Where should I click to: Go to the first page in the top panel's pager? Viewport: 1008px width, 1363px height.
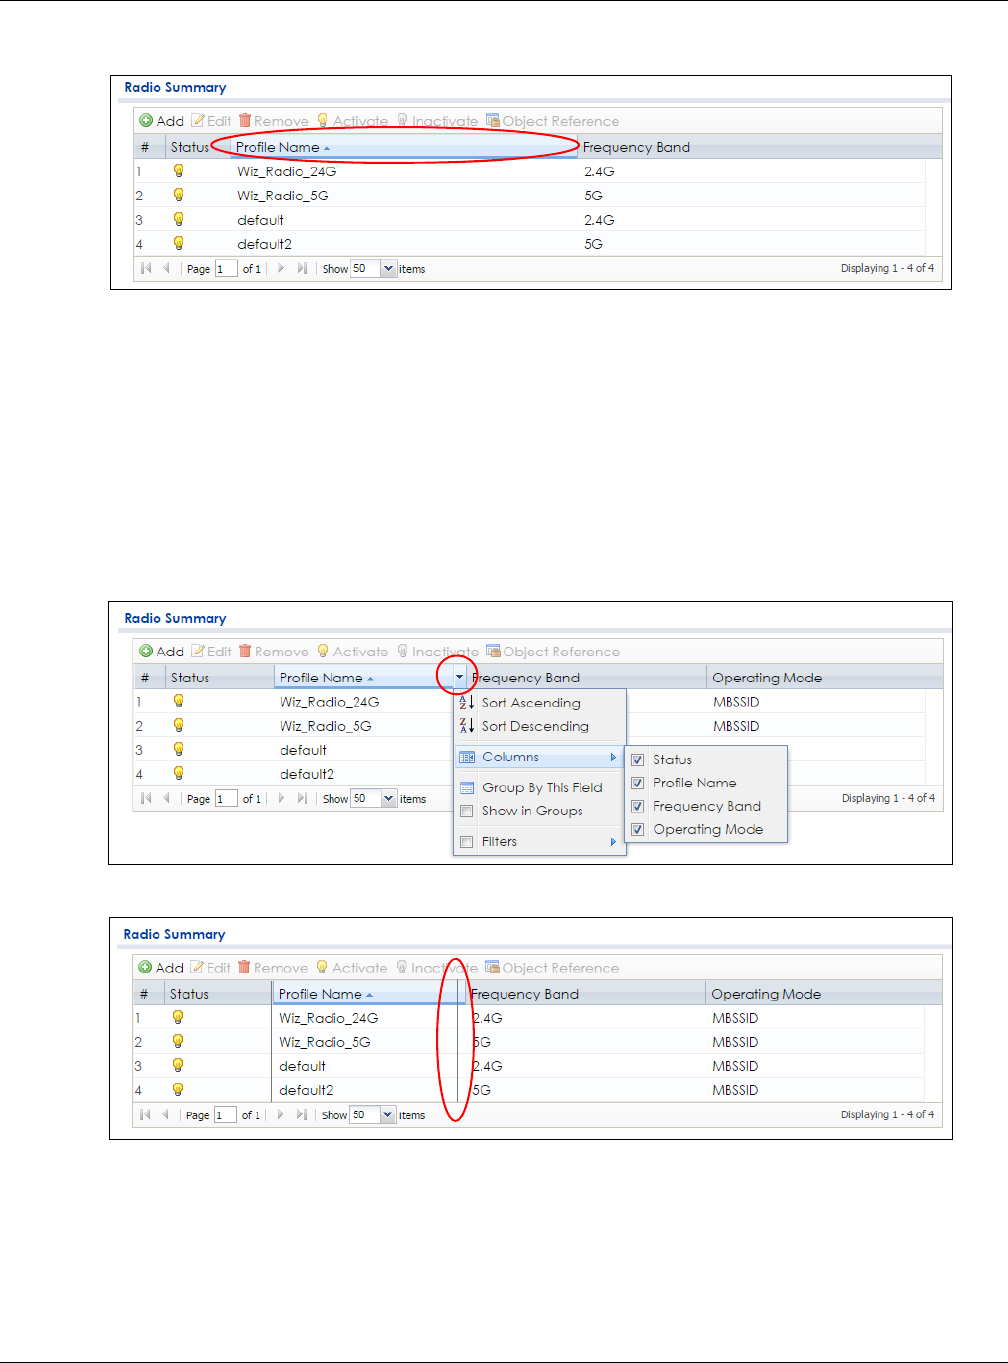click(x=146, y=268)
